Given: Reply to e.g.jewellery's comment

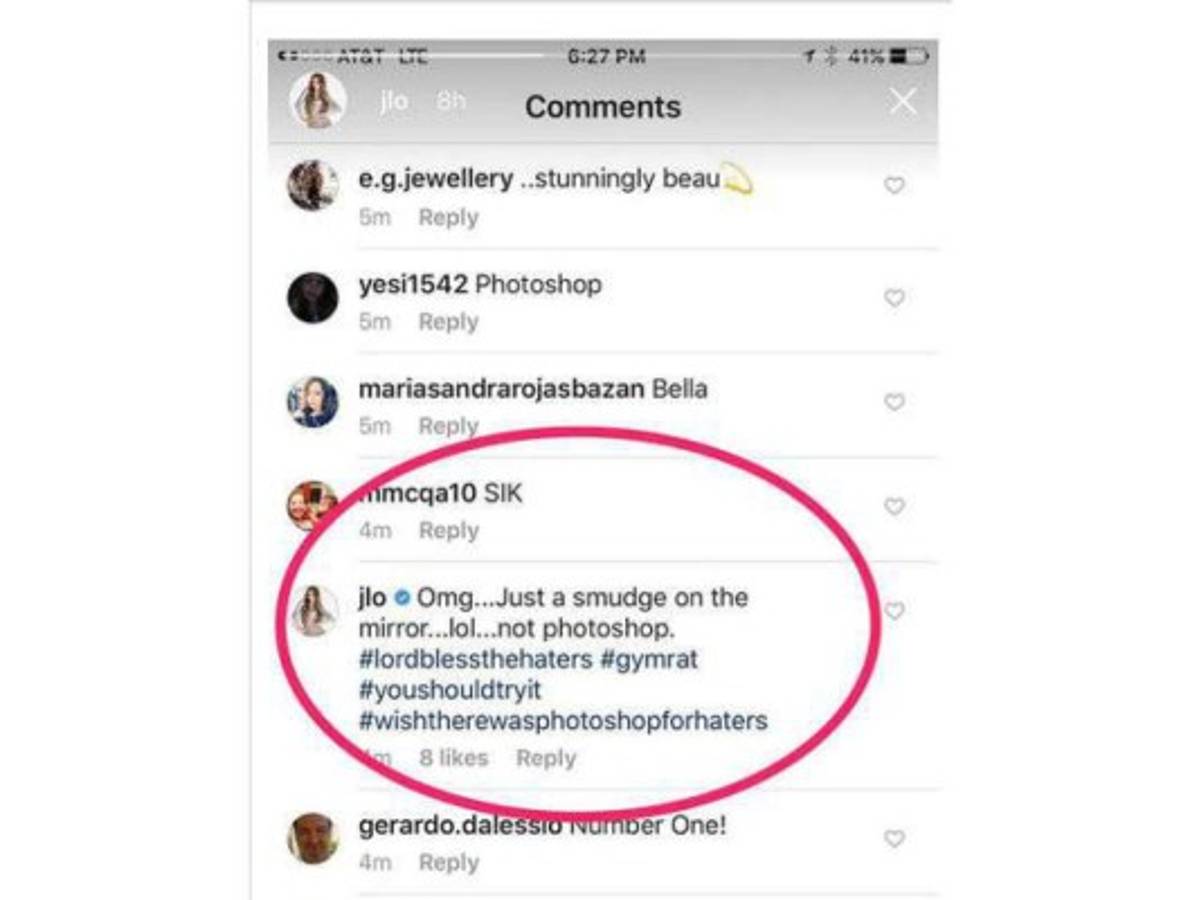Looking at the screenshot, I should (x=448, y=217).
